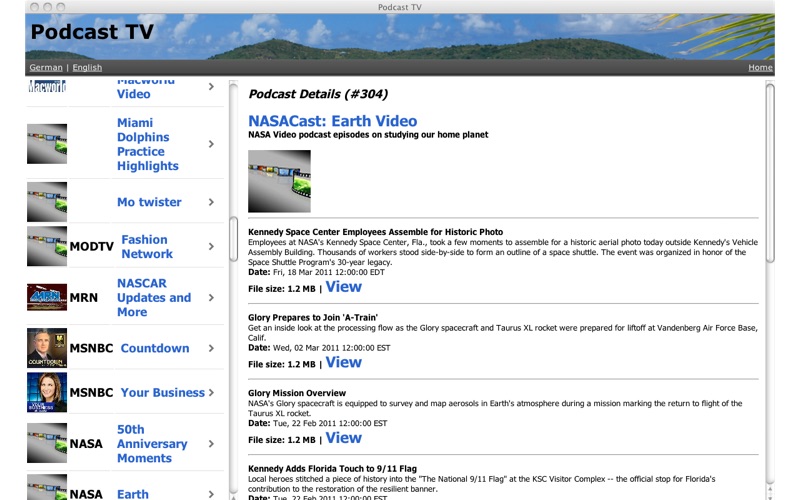Image resolution: width=800 pixels, height=500 pixels.
Task: Click the Kennedy Space Center Employees episode title
Action: [376, 232]
